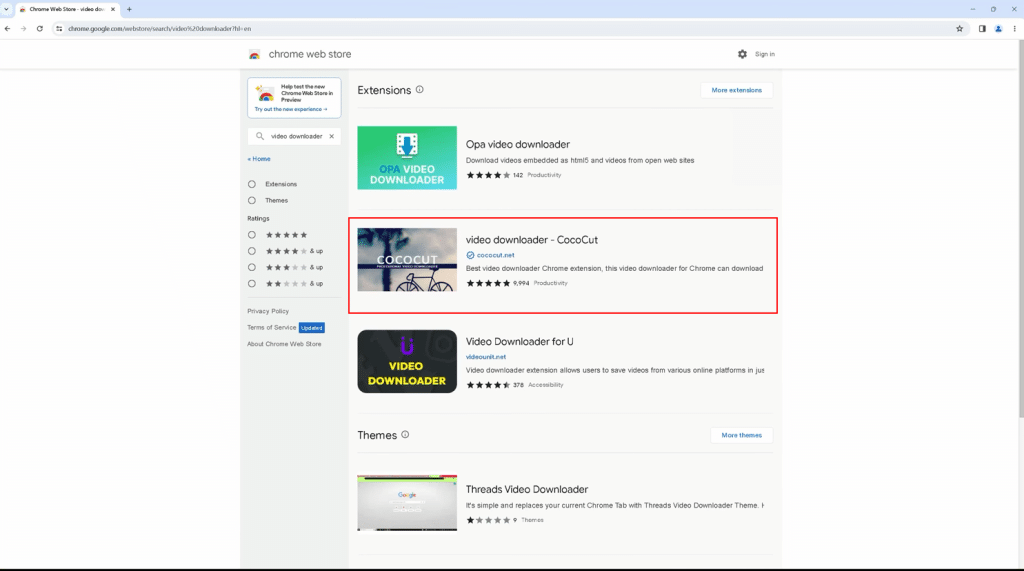1024x571 pixels.
Task: Go to Home link in sidebar
Action: [x=259, y=159]
